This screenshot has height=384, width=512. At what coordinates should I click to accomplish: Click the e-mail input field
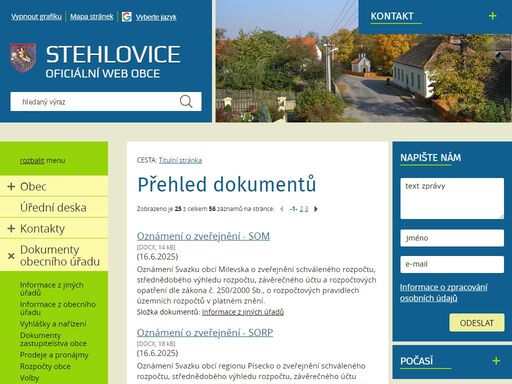pyautogui.click(x=452, y=264)
